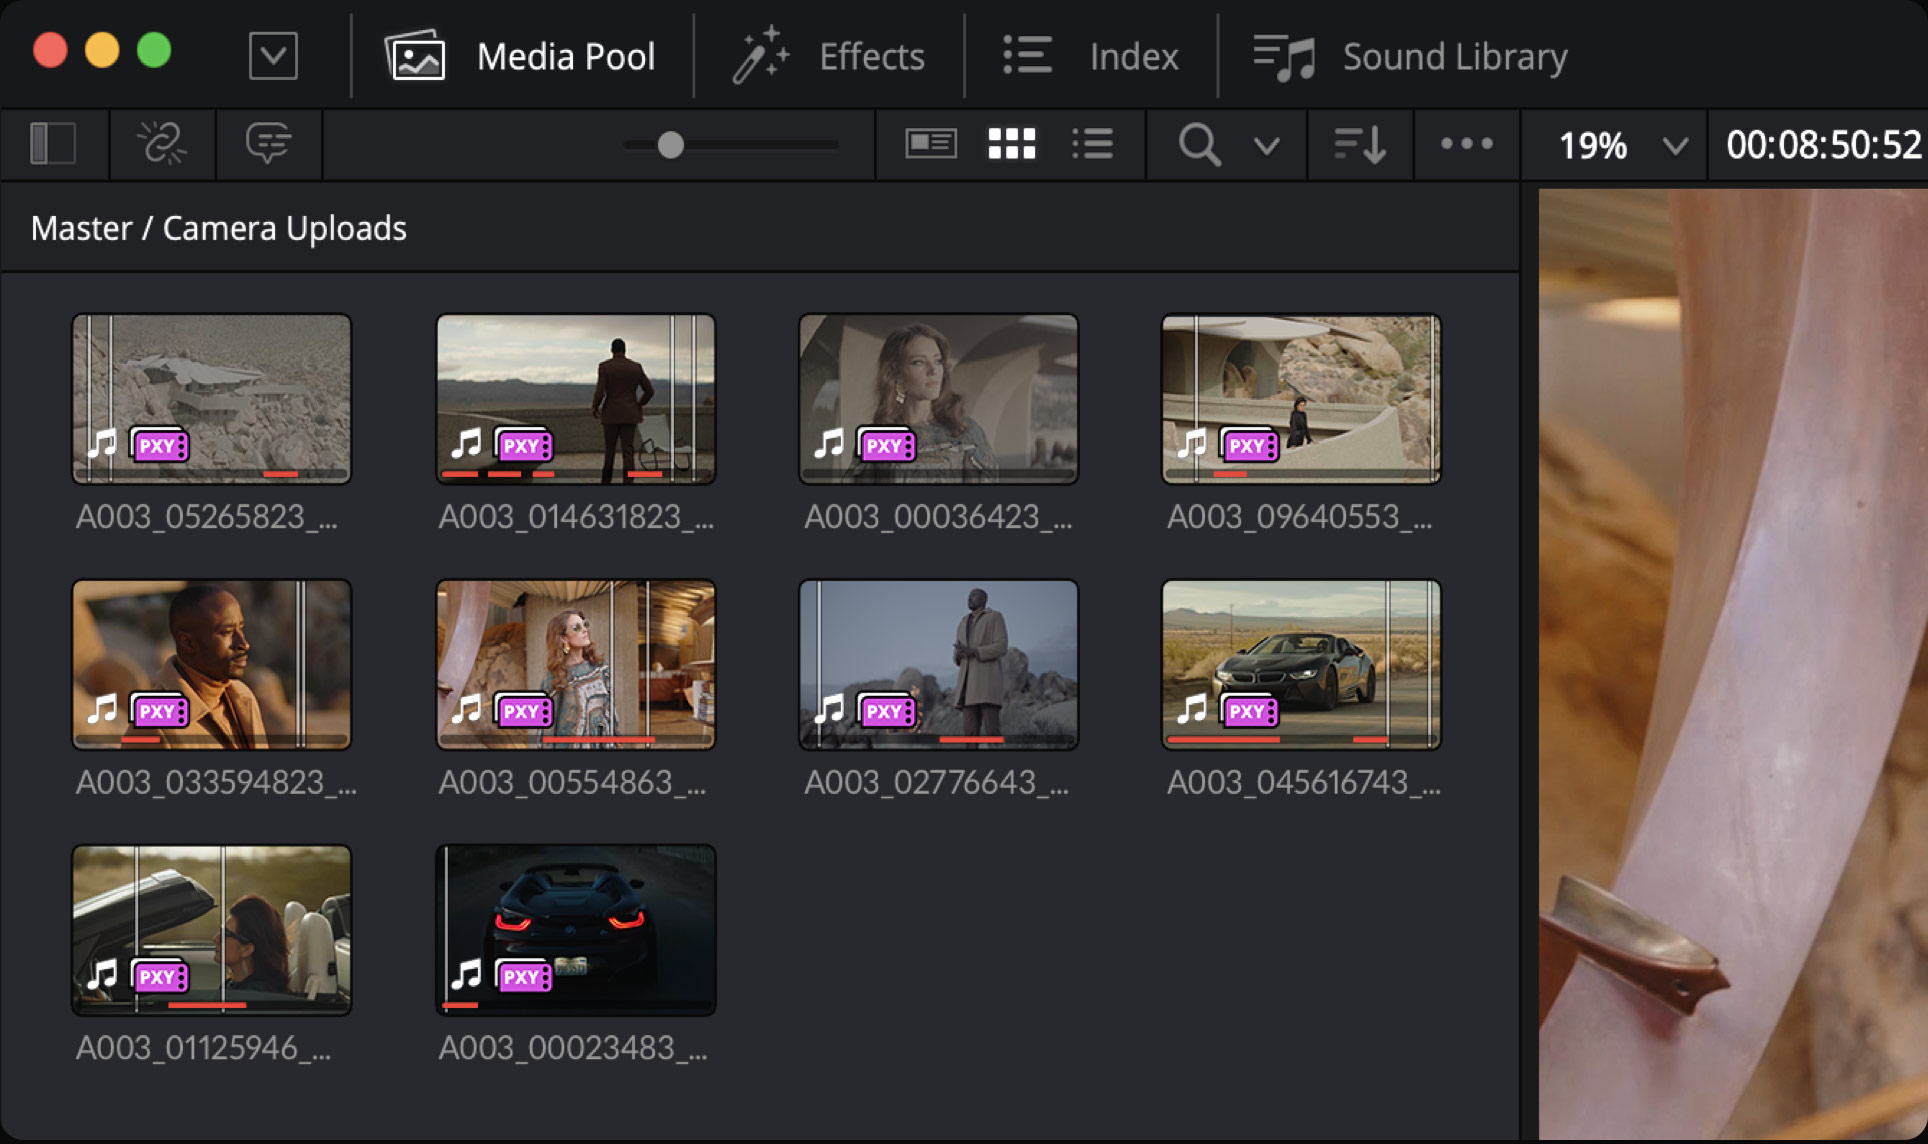Click Master in the breadcrumb path
Viewport: 1928px width, 1144px height.
click(x=81, y=228)
